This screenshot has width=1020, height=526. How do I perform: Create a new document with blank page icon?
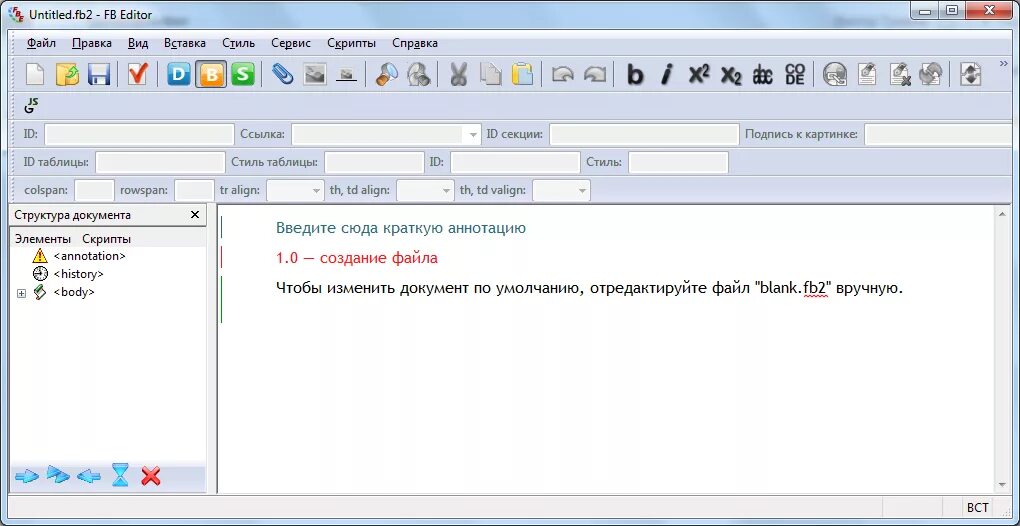(34, 74)
